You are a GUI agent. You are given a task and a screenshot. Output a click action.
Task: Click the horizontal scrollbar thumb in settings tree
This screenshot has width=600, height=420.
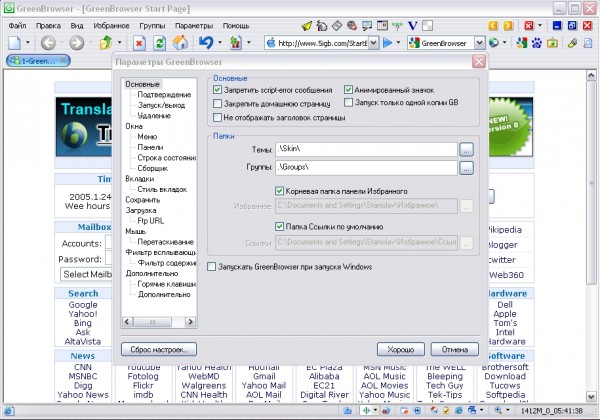point(152,322)
